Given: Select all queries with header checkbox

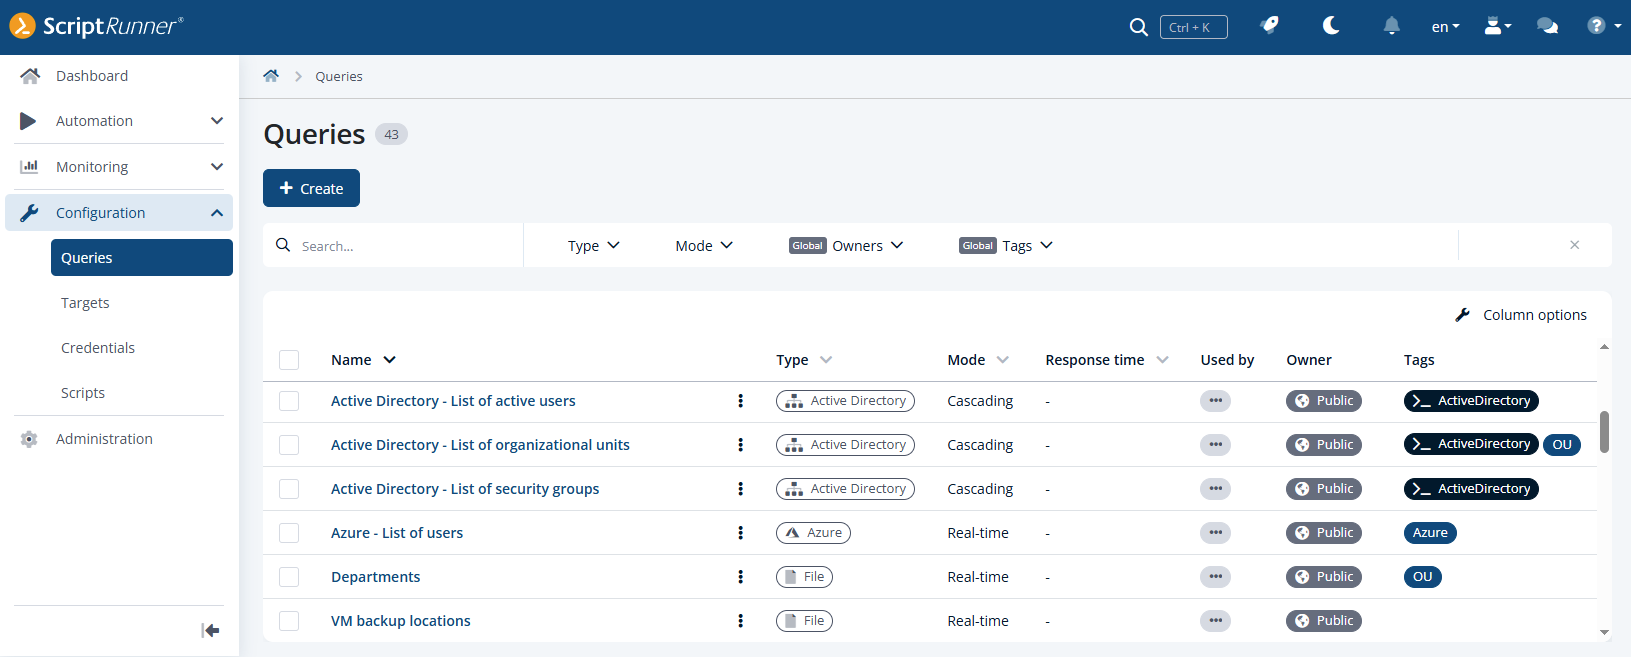Looking at the screenshot, I should coord(289,360).
